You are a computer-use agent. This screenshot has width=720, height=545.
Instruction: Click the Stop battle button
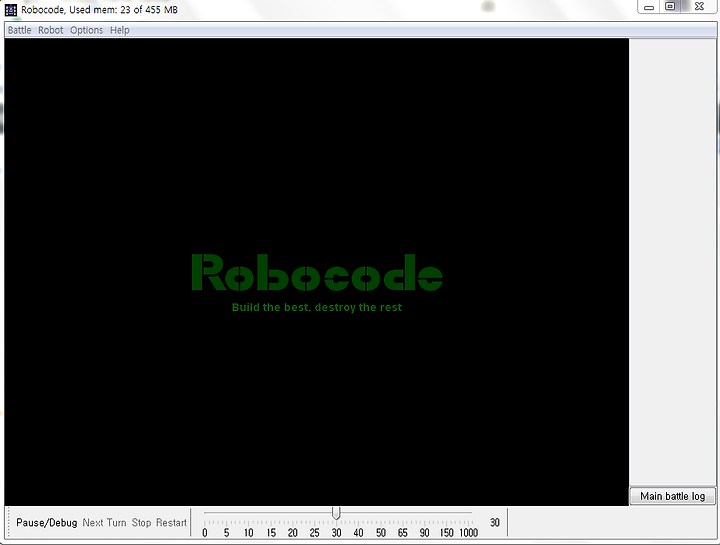[x=141, y=523]
